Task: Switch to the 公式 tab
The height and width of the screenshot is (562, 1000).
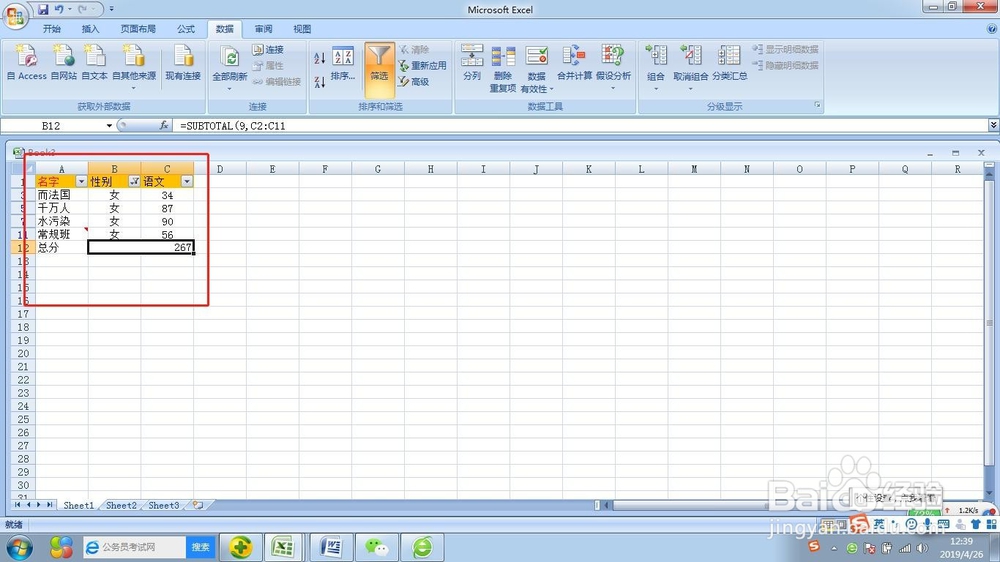Action: tap(186, 29)
